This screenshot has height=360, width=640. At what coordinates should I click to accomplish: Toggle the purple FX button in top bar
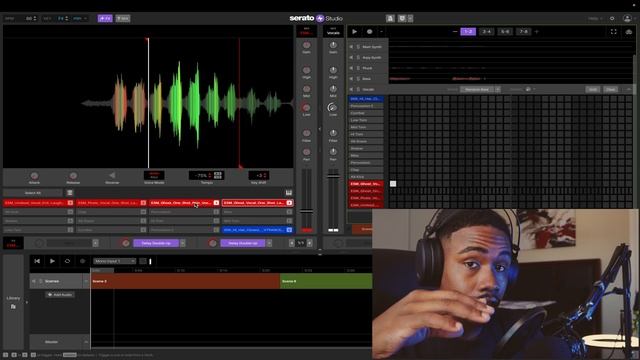pyautogui.click(x=105, y=18)
